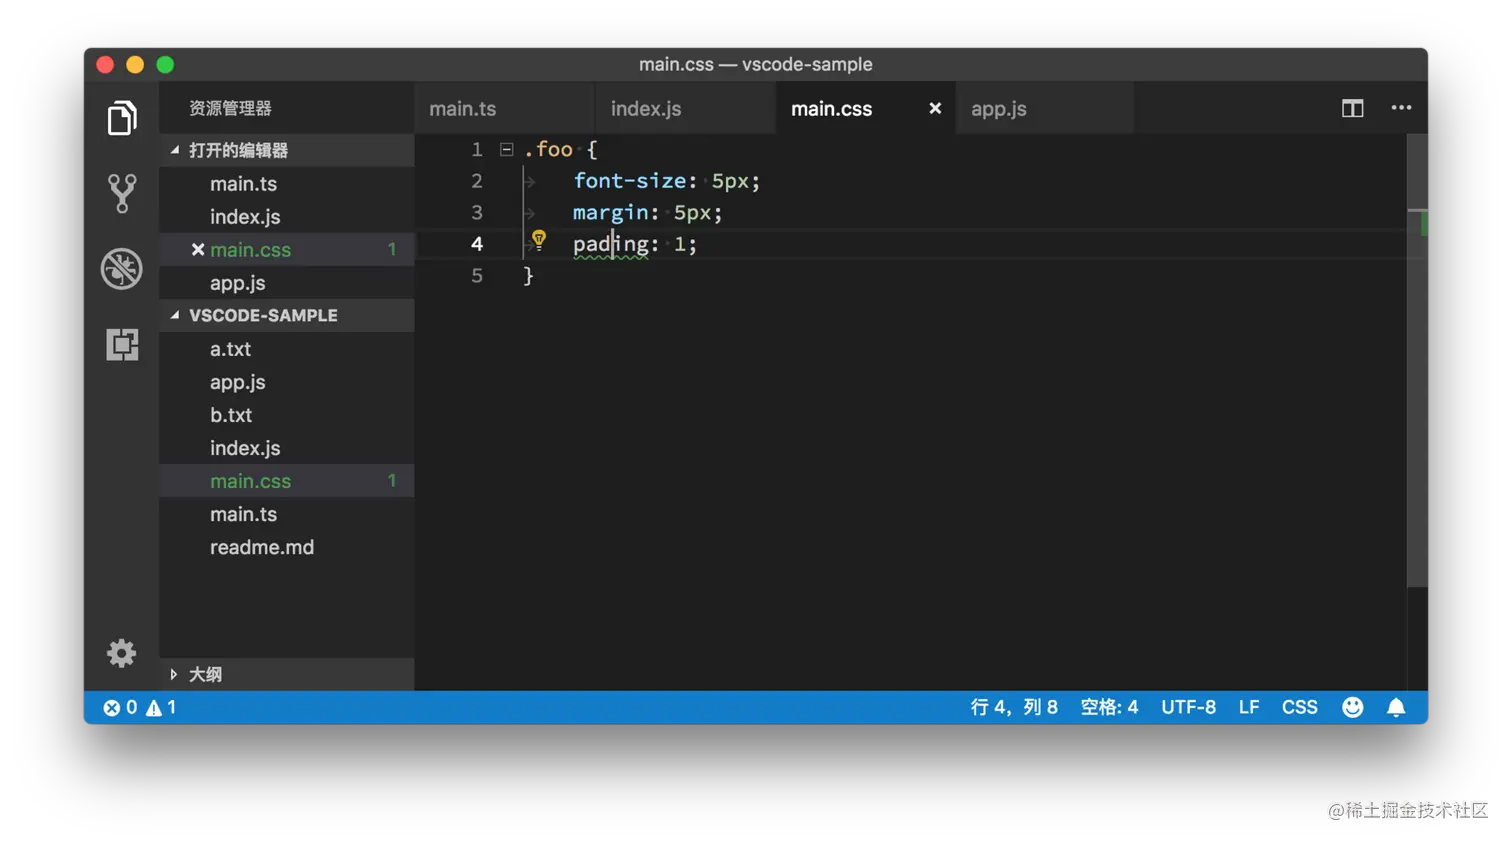Open app.js in VSCODE-SAMPLE folder
Image resolution: width=1512 pixels, height=844 pixels.
tap(287, 382)
